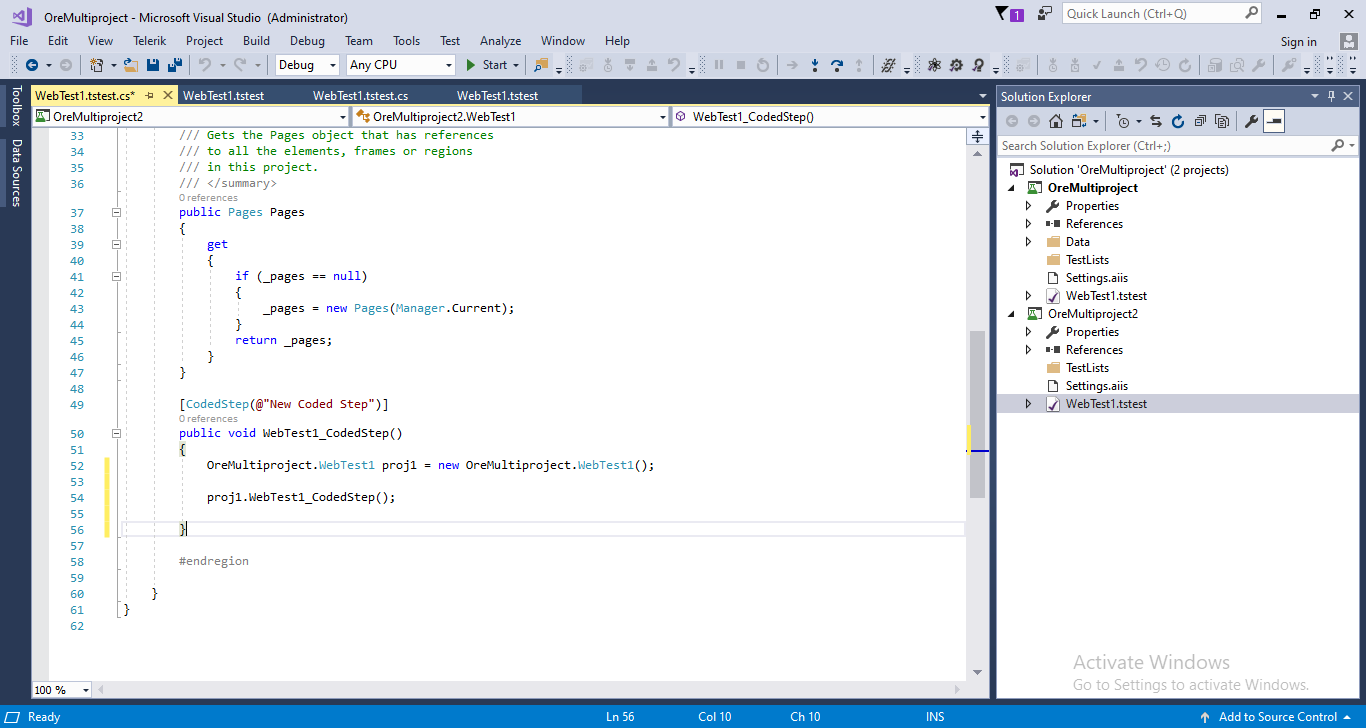Open Properties wrench in Solution Explorer toolbar
The image size is (1366, 728).
1251,121
